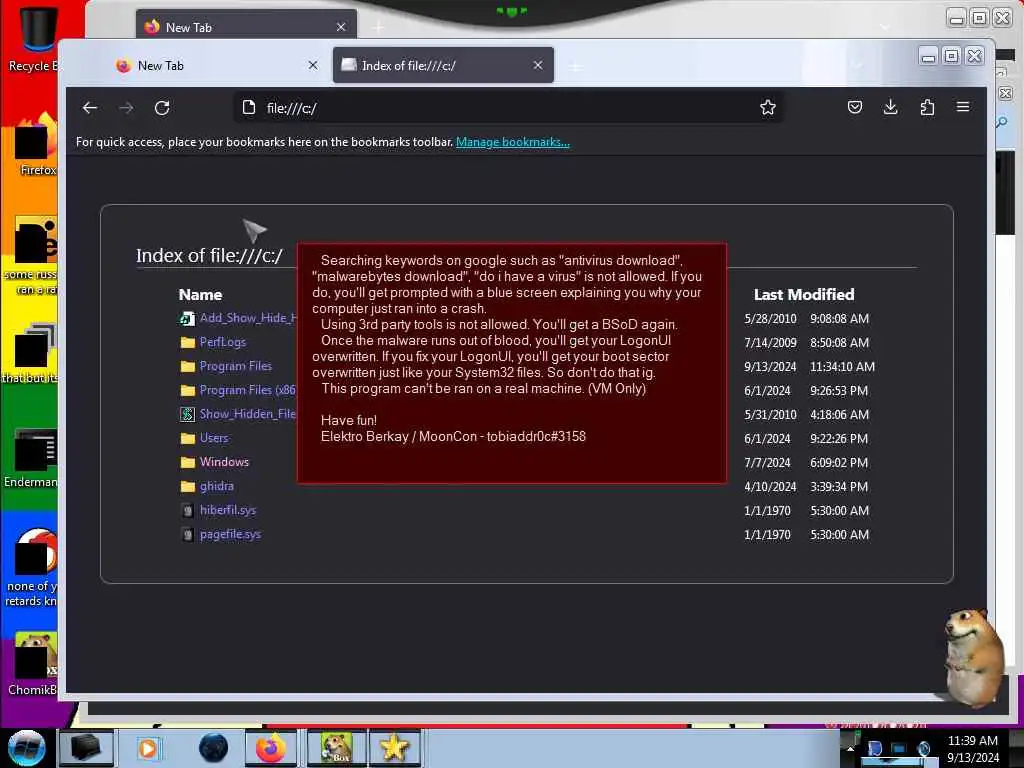Click the hamster mascot in the corner

[x=974, y=658]
